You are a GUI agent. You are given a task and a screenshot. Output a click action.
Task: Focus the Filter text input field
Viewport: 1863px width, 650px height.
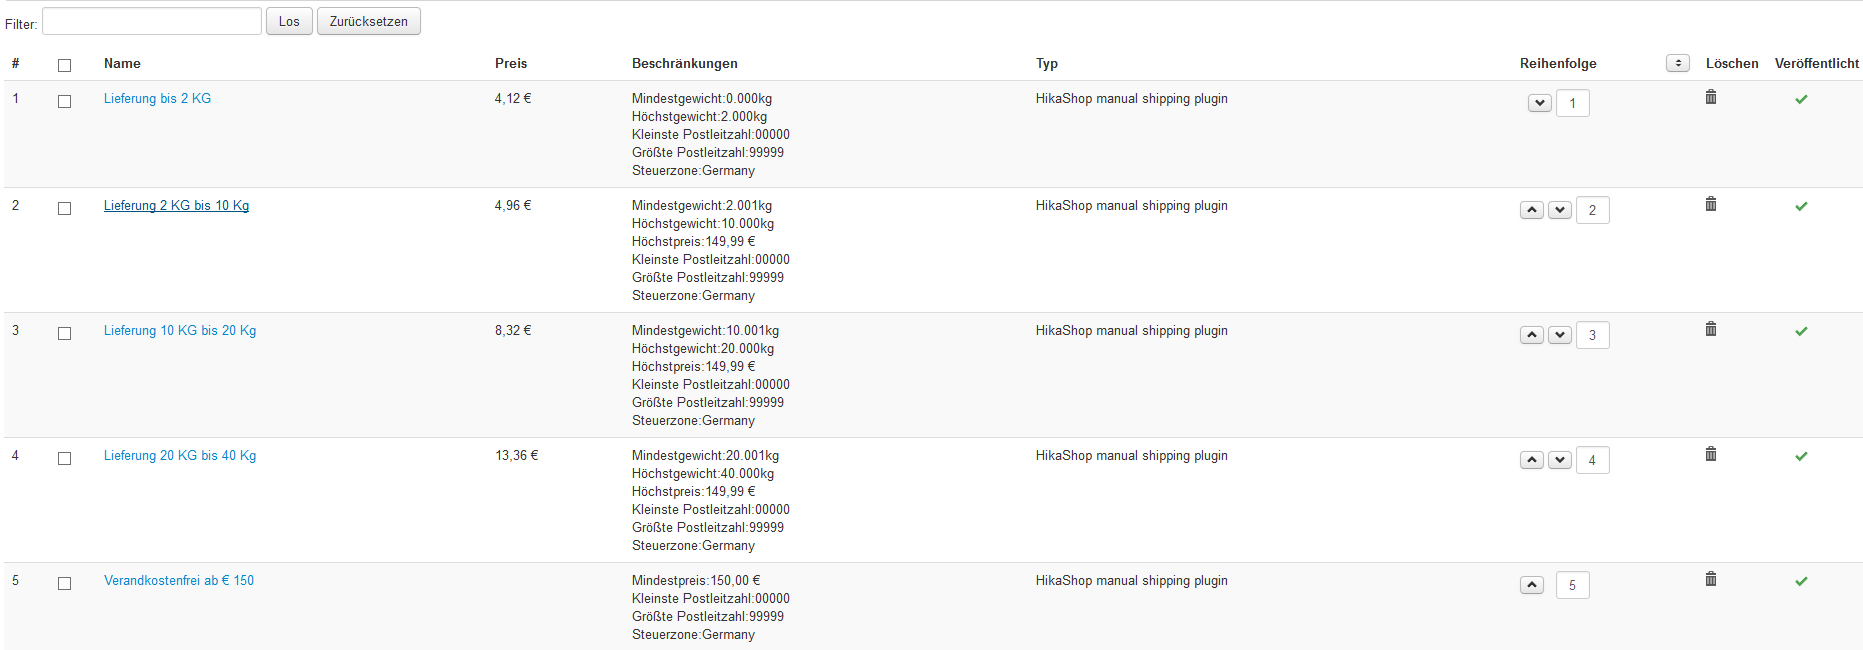point(152,21)
